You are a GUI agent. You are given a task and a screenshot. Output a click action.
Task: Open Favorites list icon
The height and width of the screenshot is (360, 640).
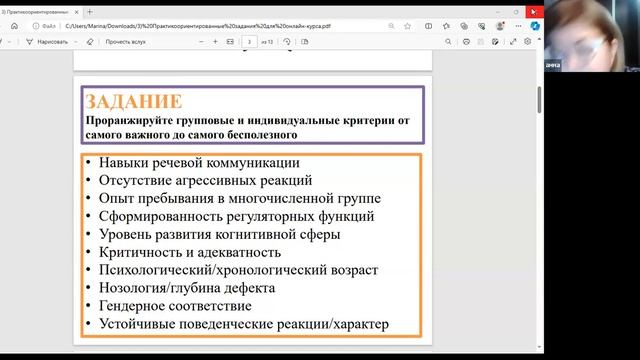coord(446,26)
